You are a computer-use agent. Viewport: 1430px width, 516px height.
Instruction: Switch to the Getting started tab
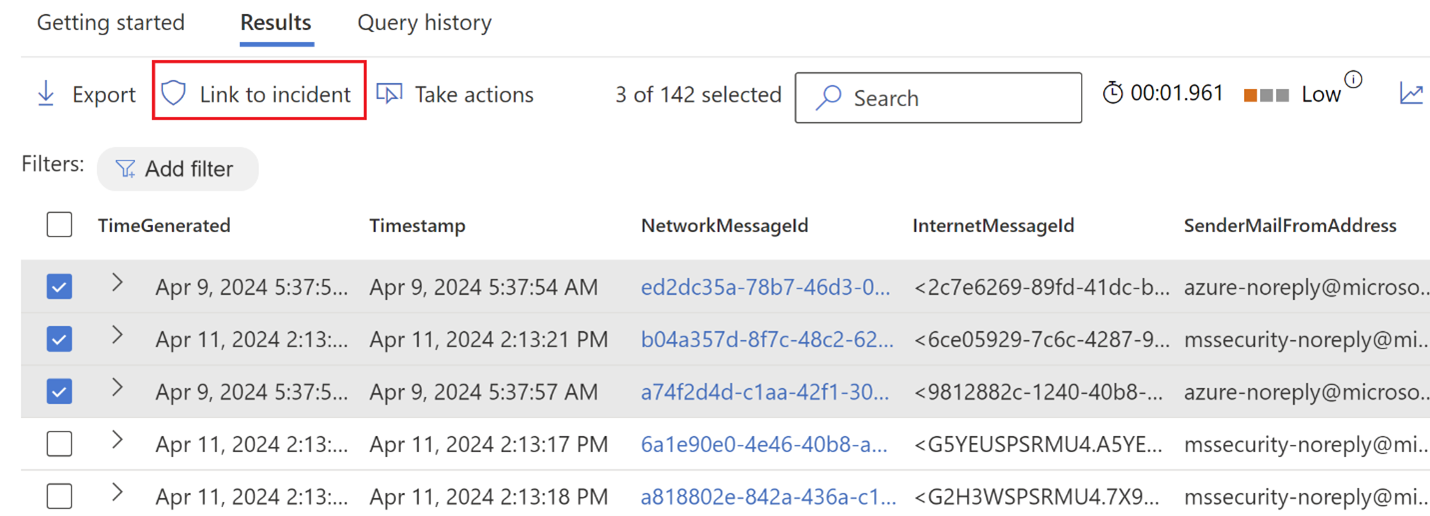[111, 22]
